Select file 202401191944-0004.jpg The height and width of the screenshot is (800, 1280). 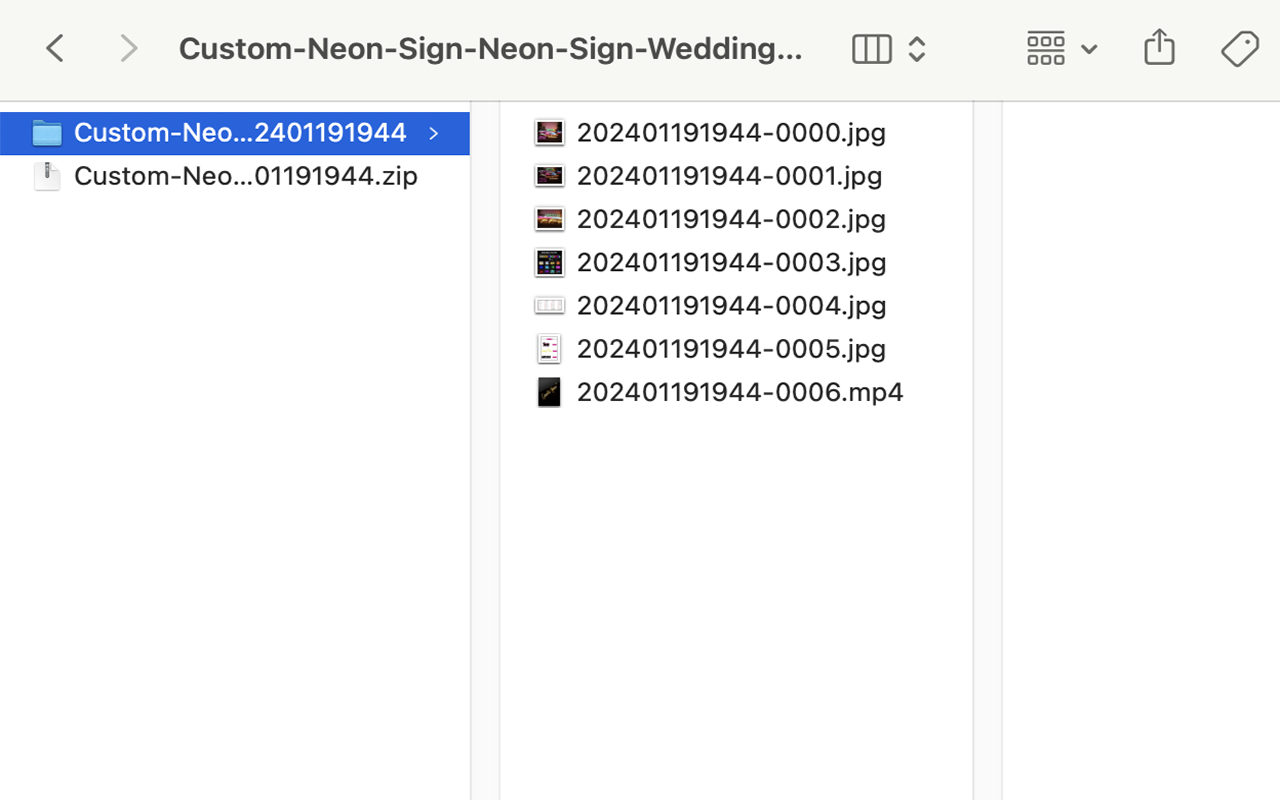click(731, 305)
